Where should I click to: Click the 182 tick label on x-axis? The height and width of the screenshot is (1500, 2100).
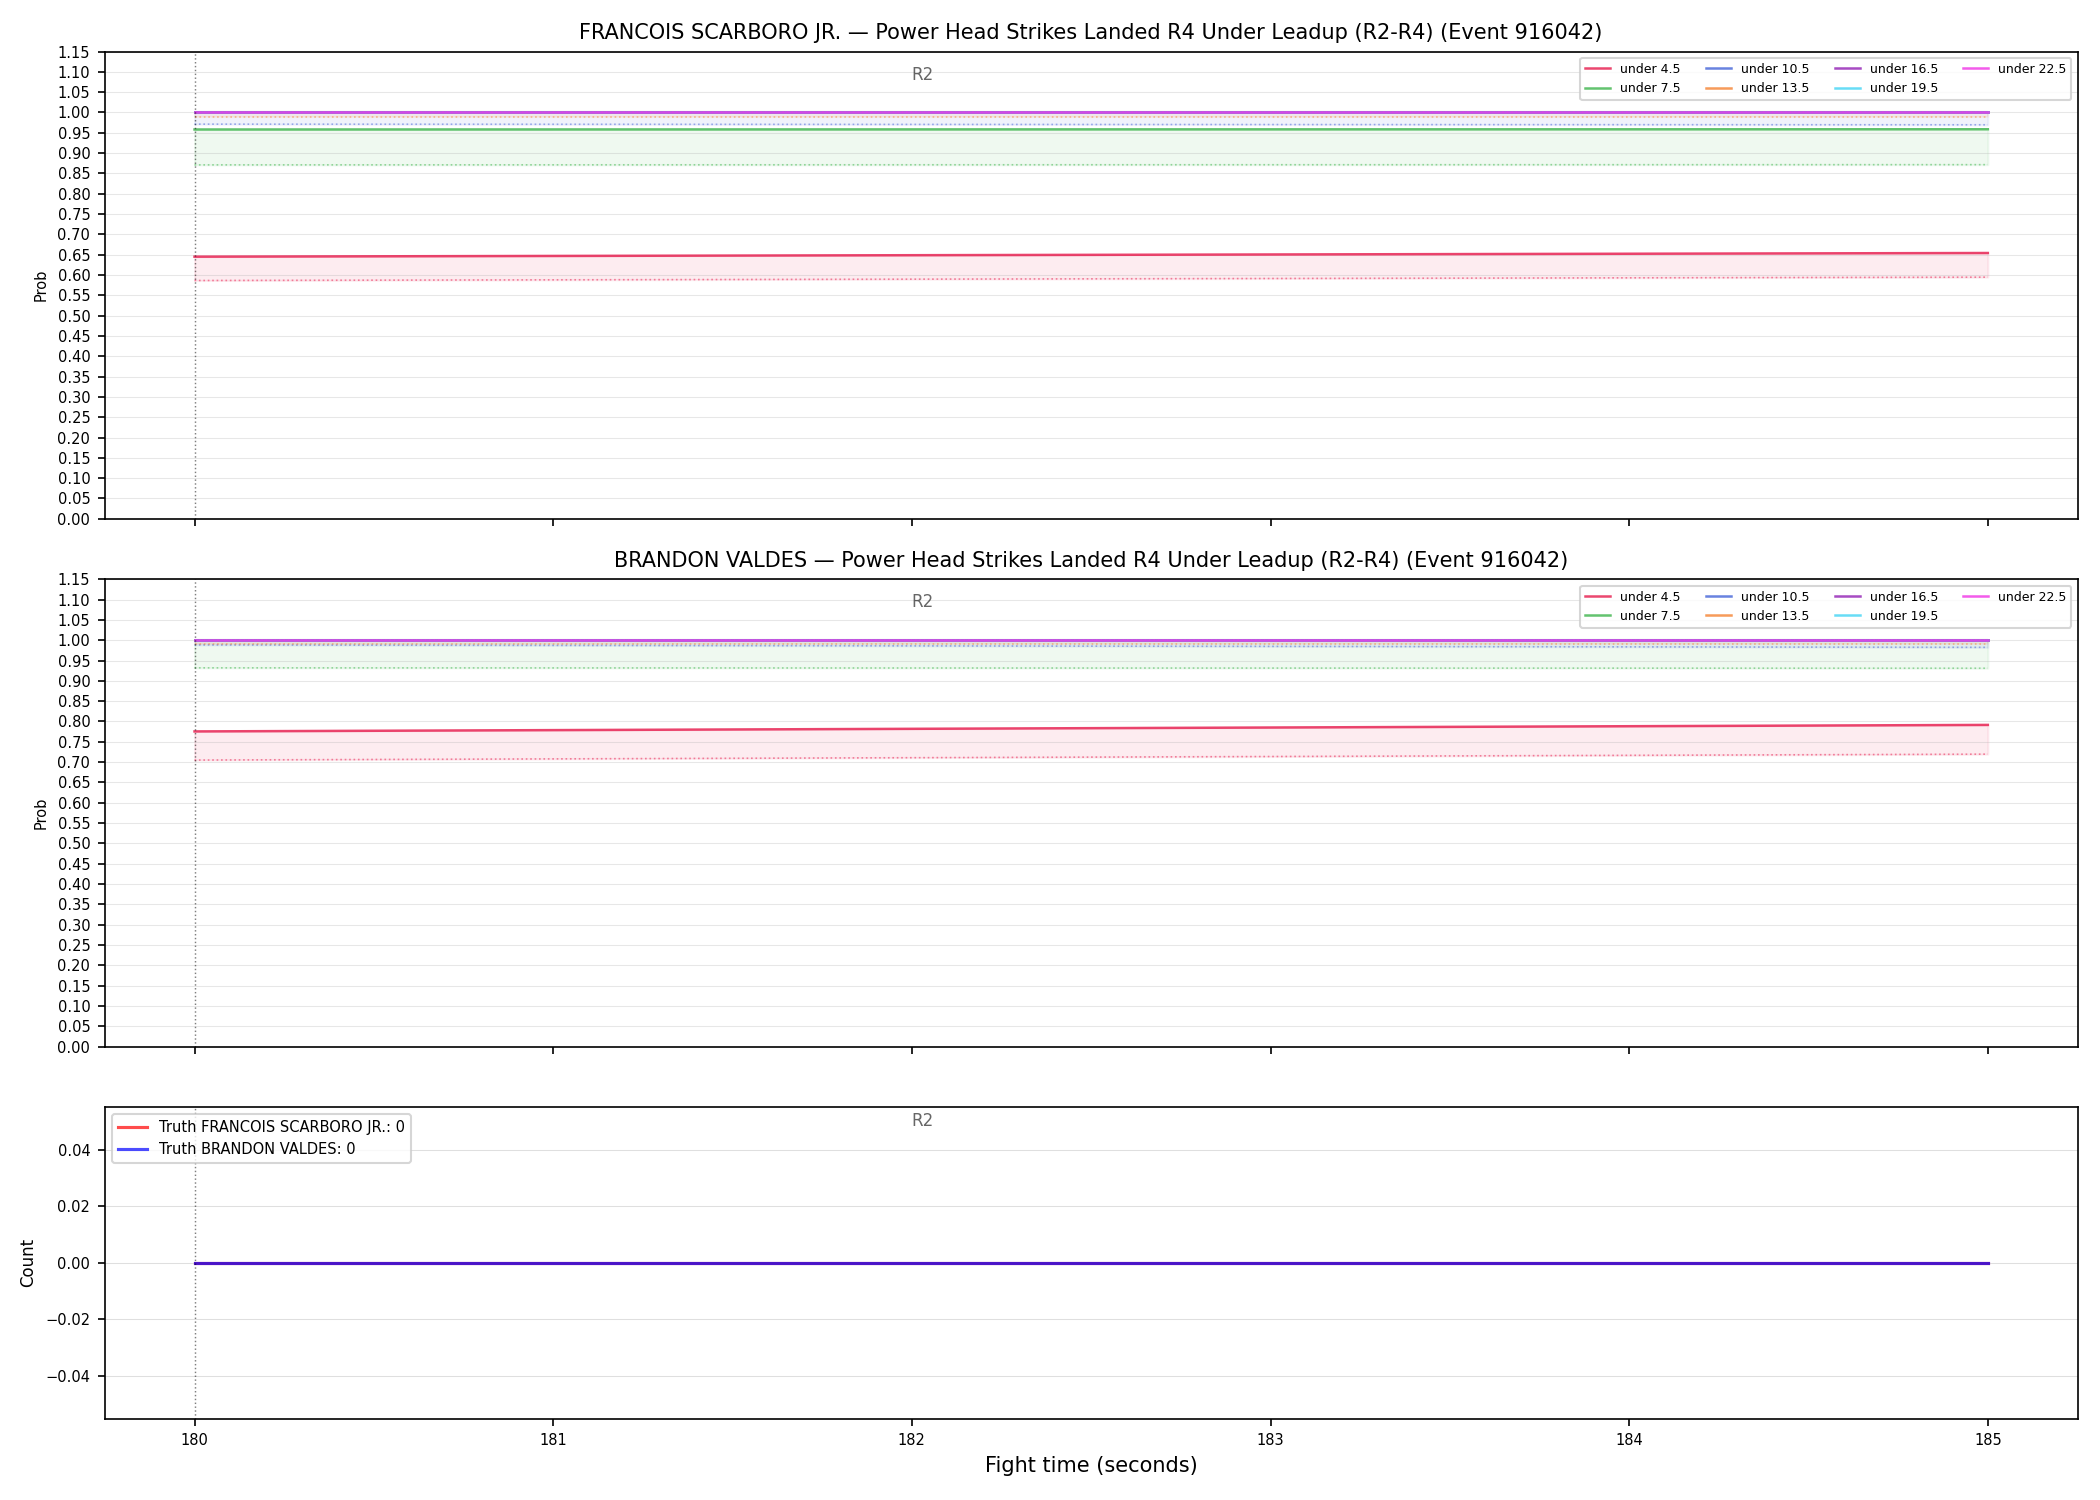point(911,1440)
